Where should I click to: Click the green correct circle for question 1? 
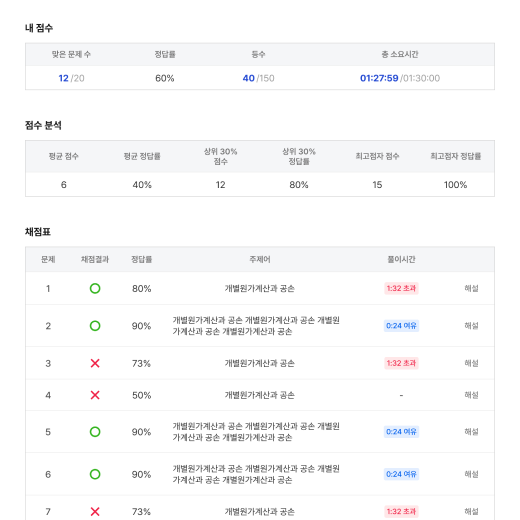click(x=95, y=288)
